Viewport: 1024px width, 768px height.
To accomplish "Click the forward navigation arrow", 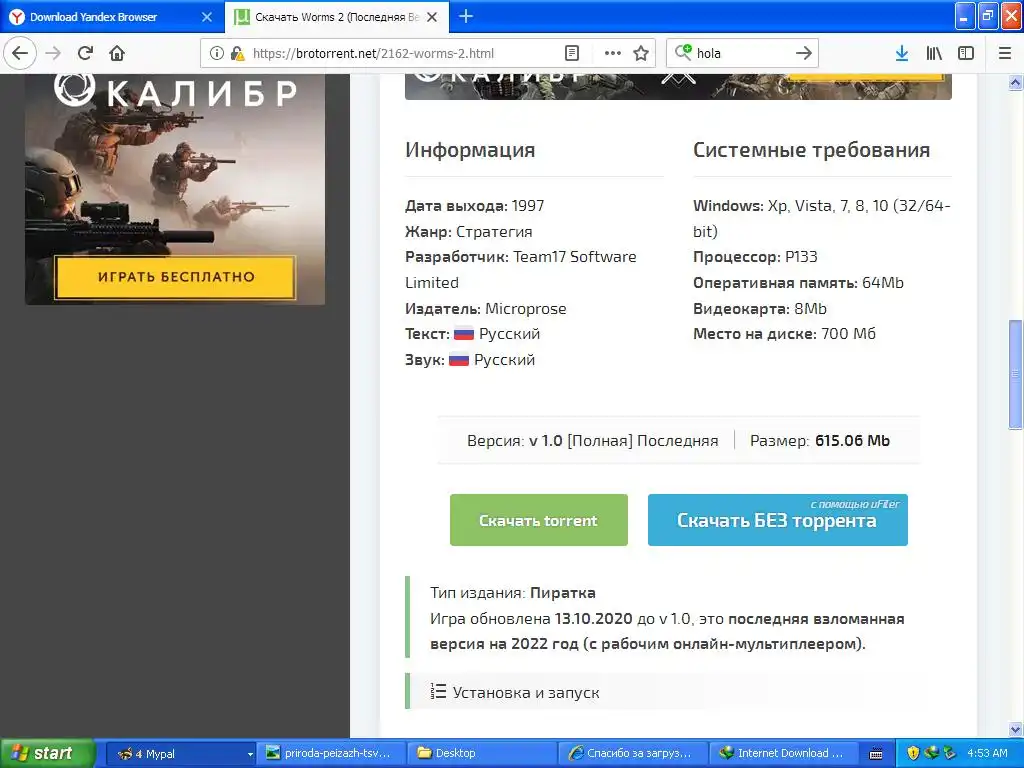I will [53, 53].
